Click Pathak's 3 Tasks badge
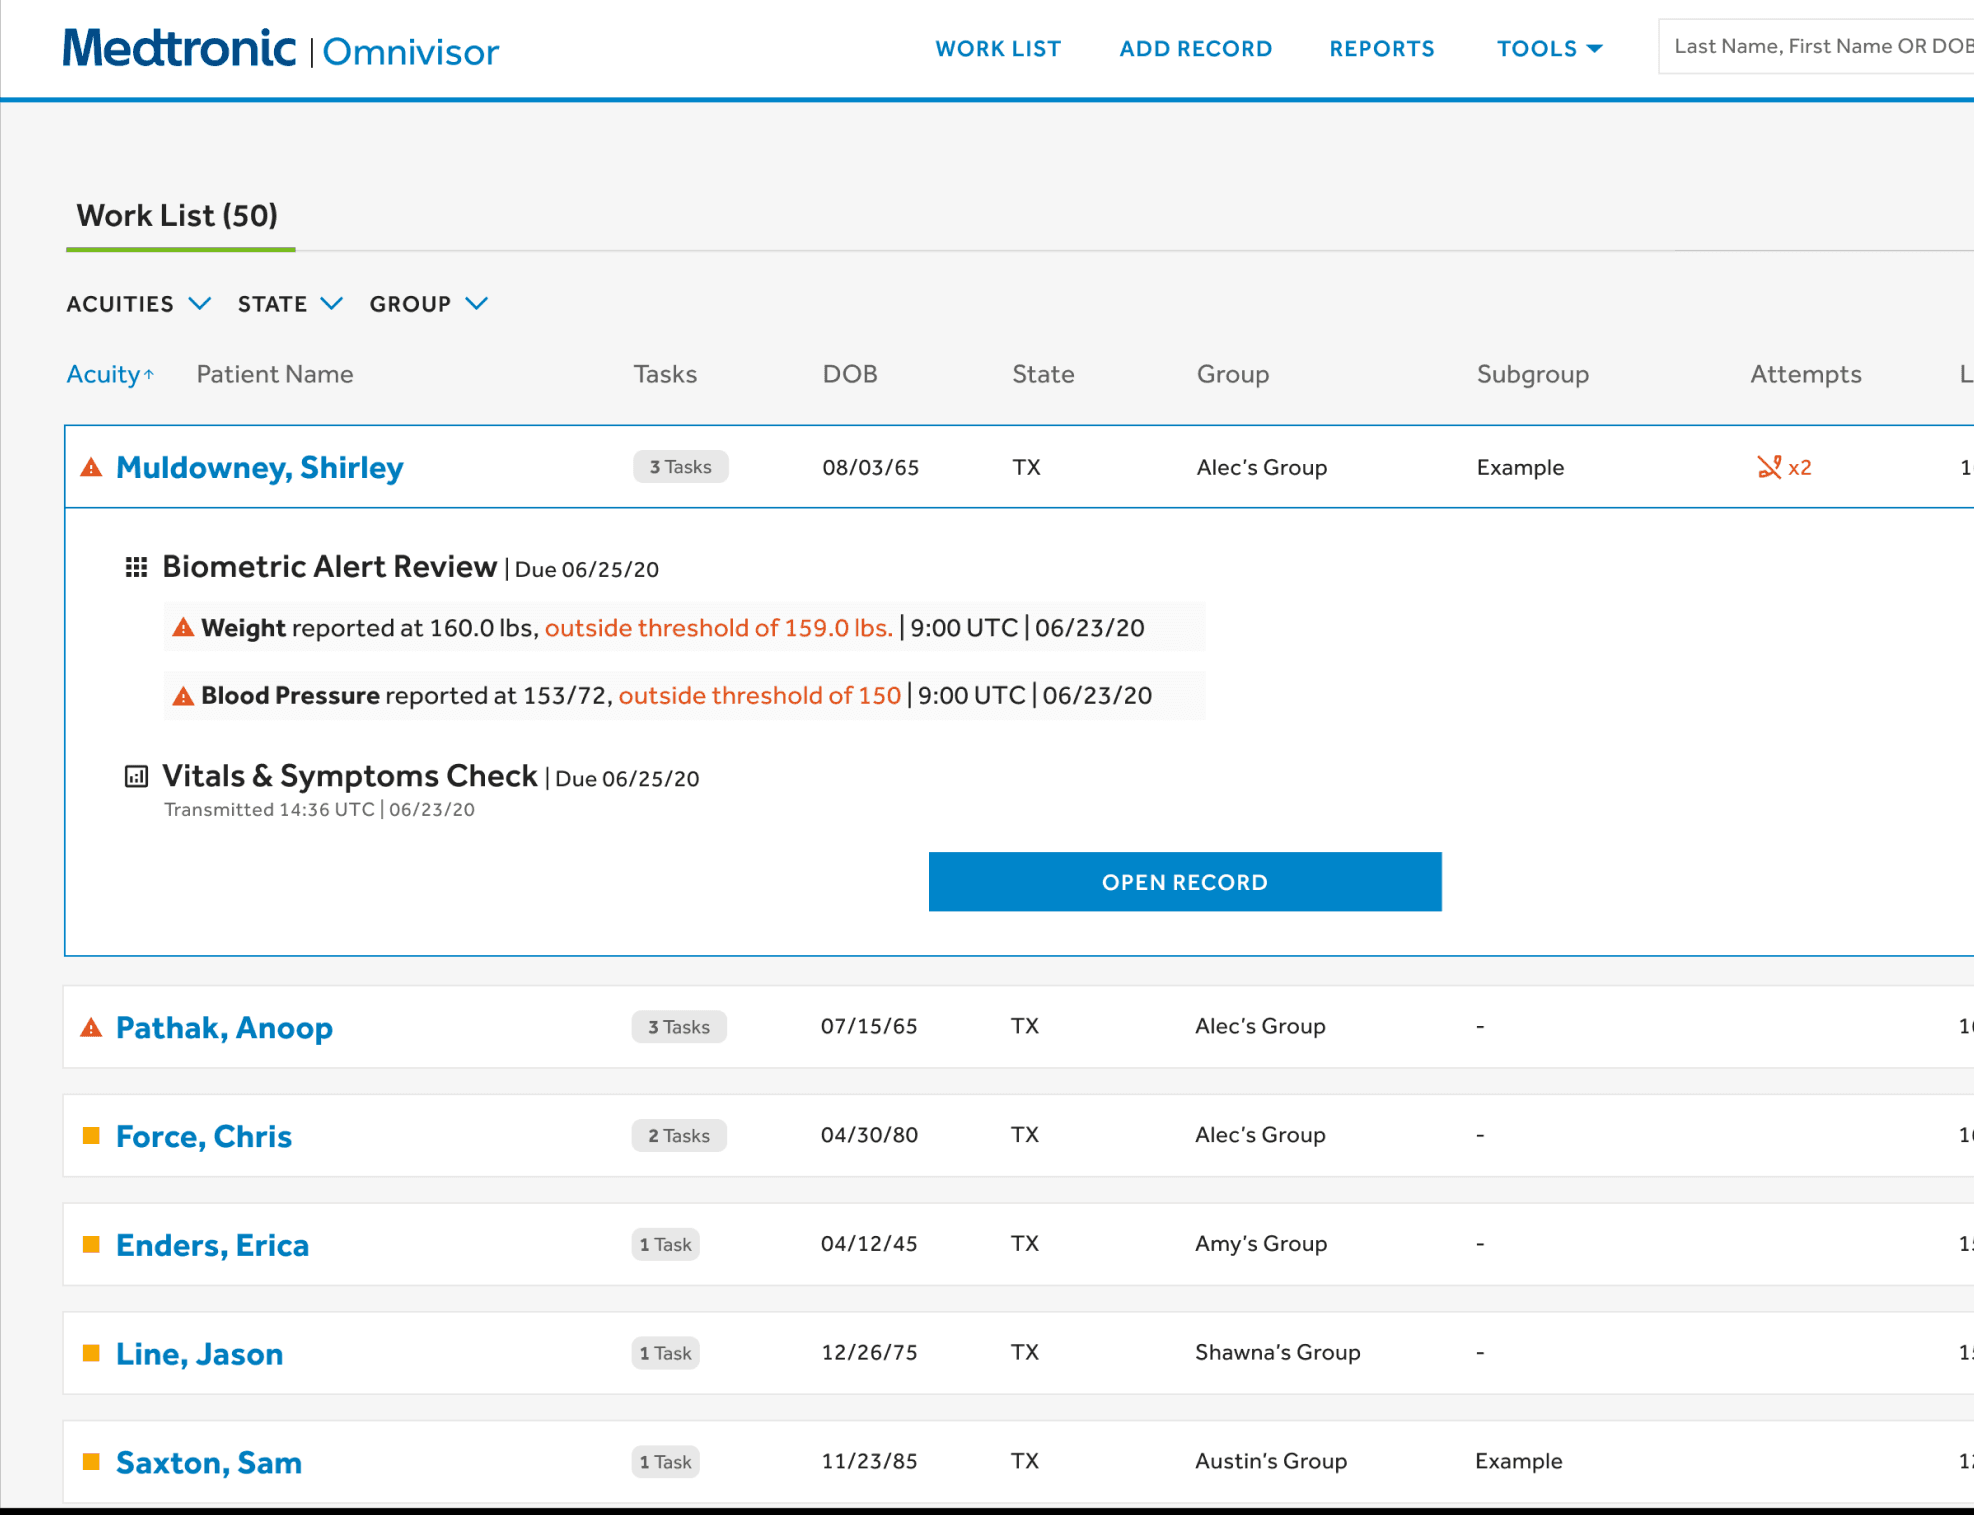This screenshot has height=1515, width=1974. tap(679, 1027)
